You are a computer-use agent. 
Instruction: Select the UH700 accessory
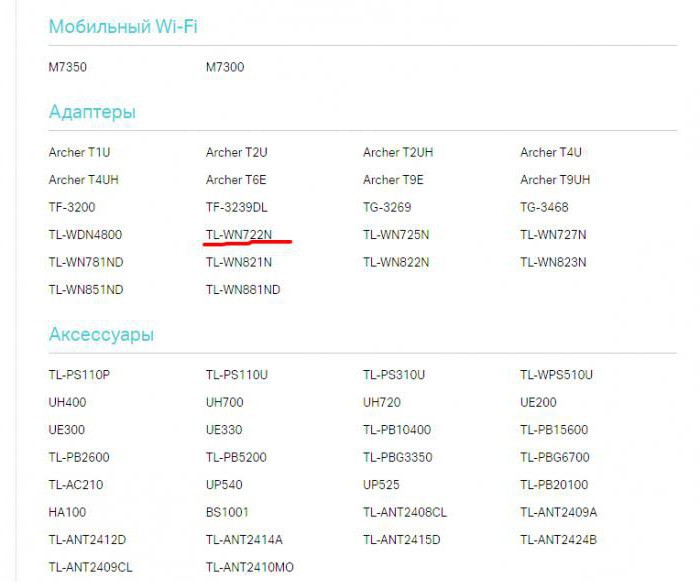[x=225, y=402]
